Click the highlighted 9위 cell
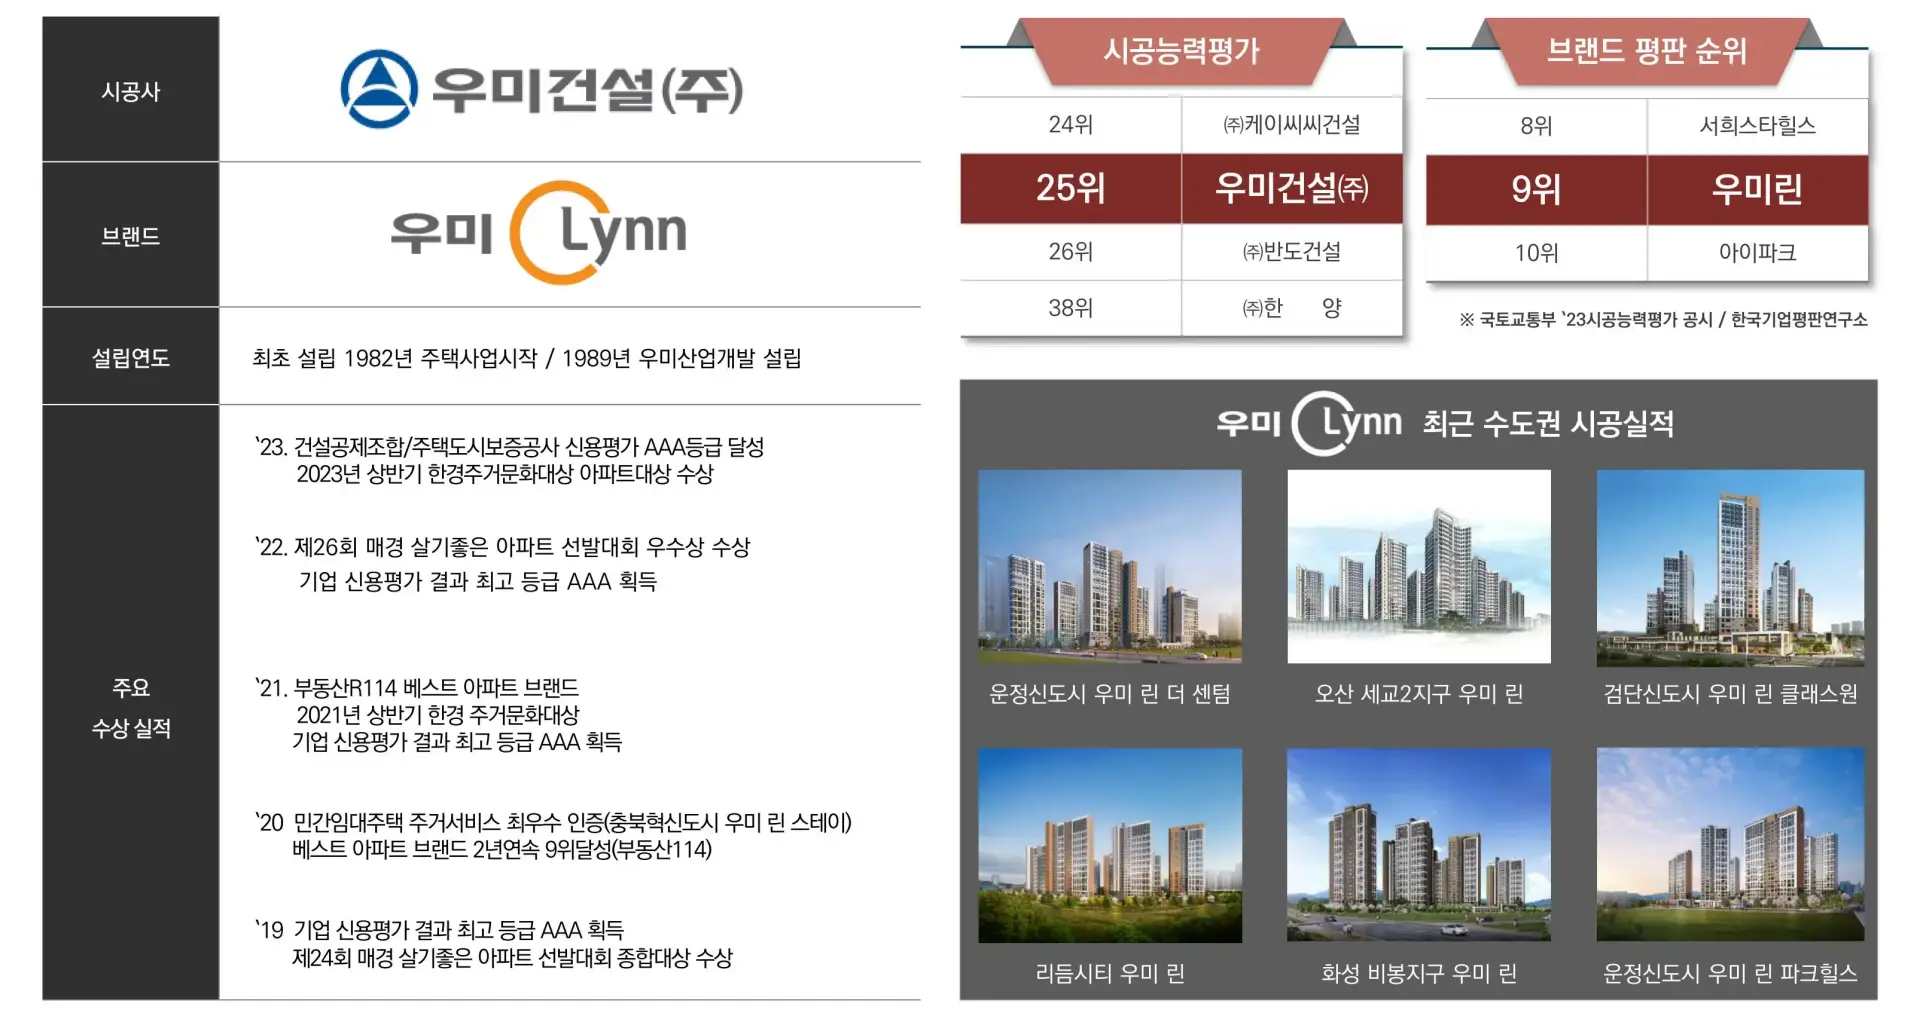Image resolution: width=1920 pixels, height=1016 pixels. pos(1536,189)
